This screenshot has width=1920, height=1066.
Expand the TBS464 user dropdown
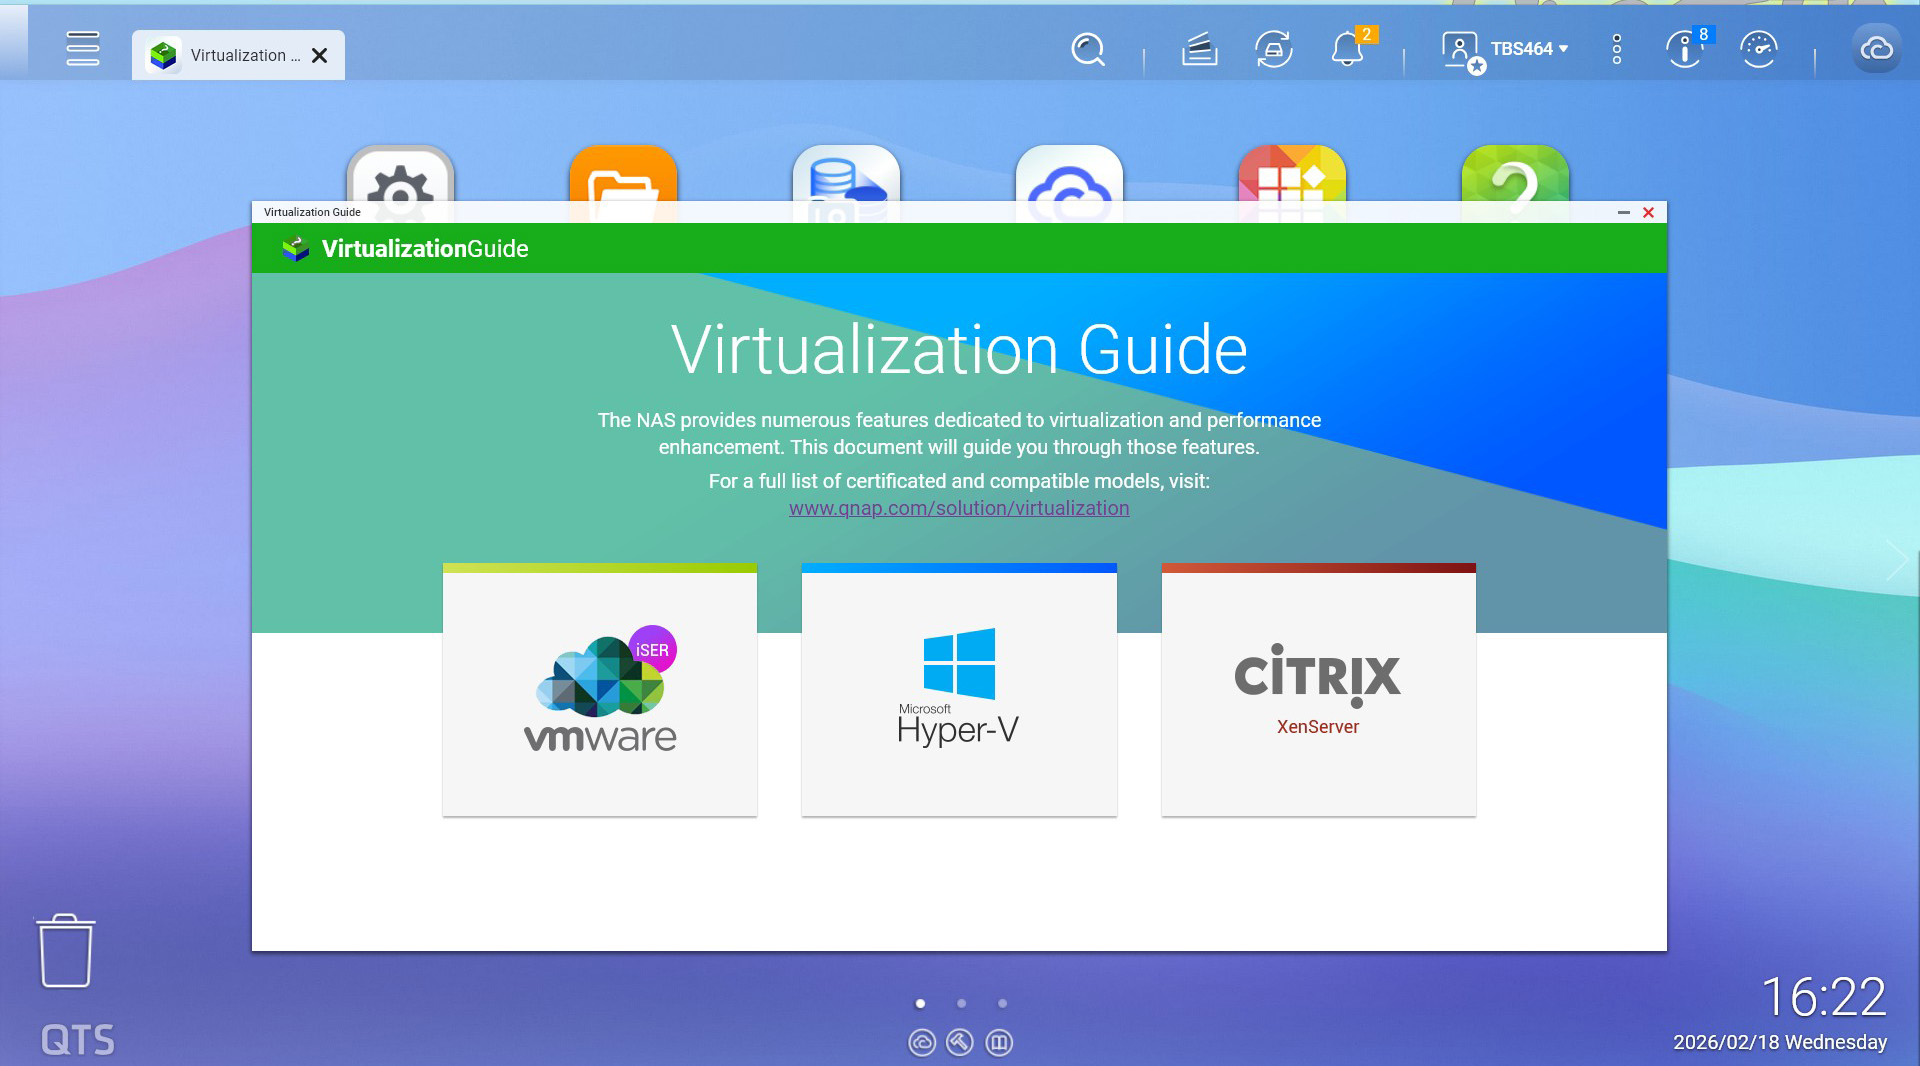[x=1529, y=49]
